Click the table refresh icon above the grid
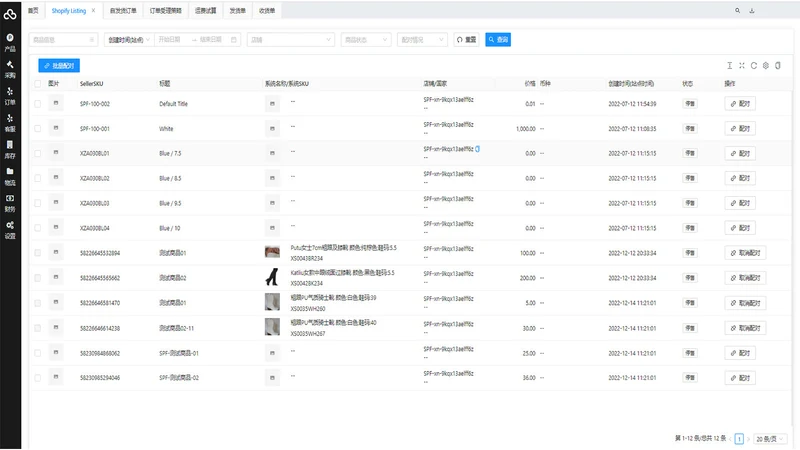The height and width of the screenshot is (450, 800). pyautogui.click(x=754, y=65)
